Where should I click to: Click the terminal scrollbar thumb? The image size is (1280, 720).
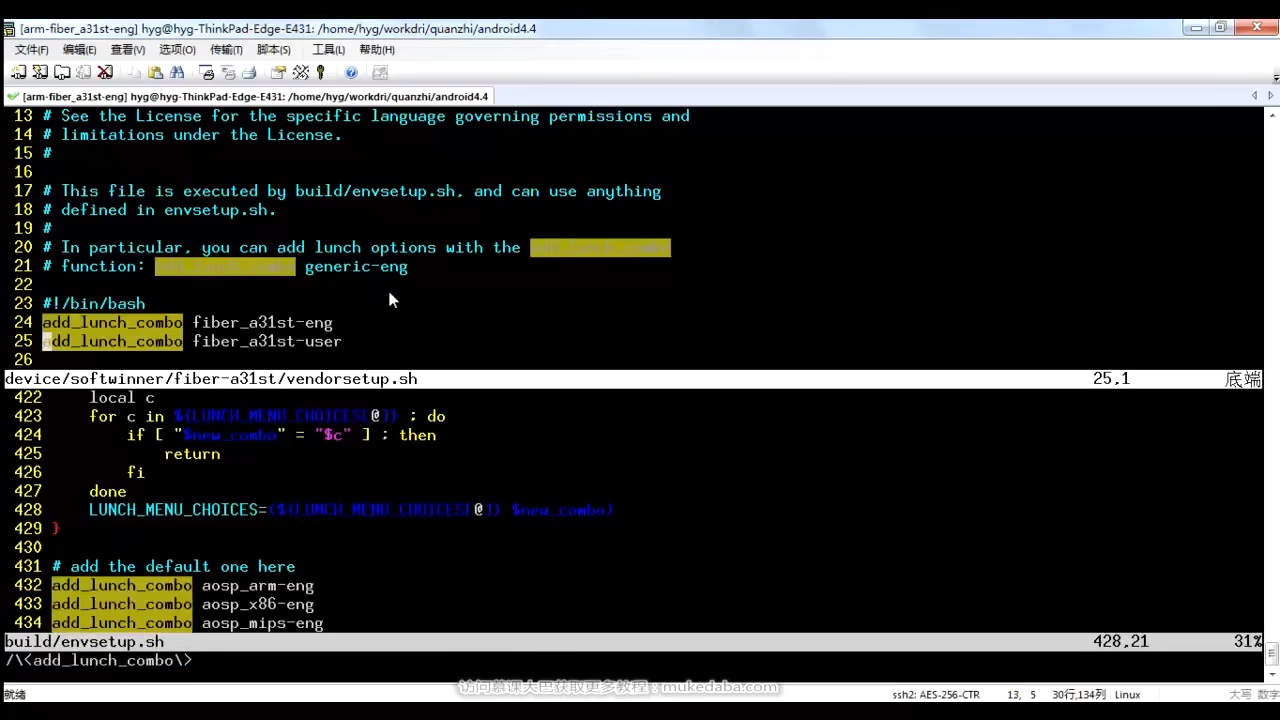pyautogui.click(x=1274, y=655)
